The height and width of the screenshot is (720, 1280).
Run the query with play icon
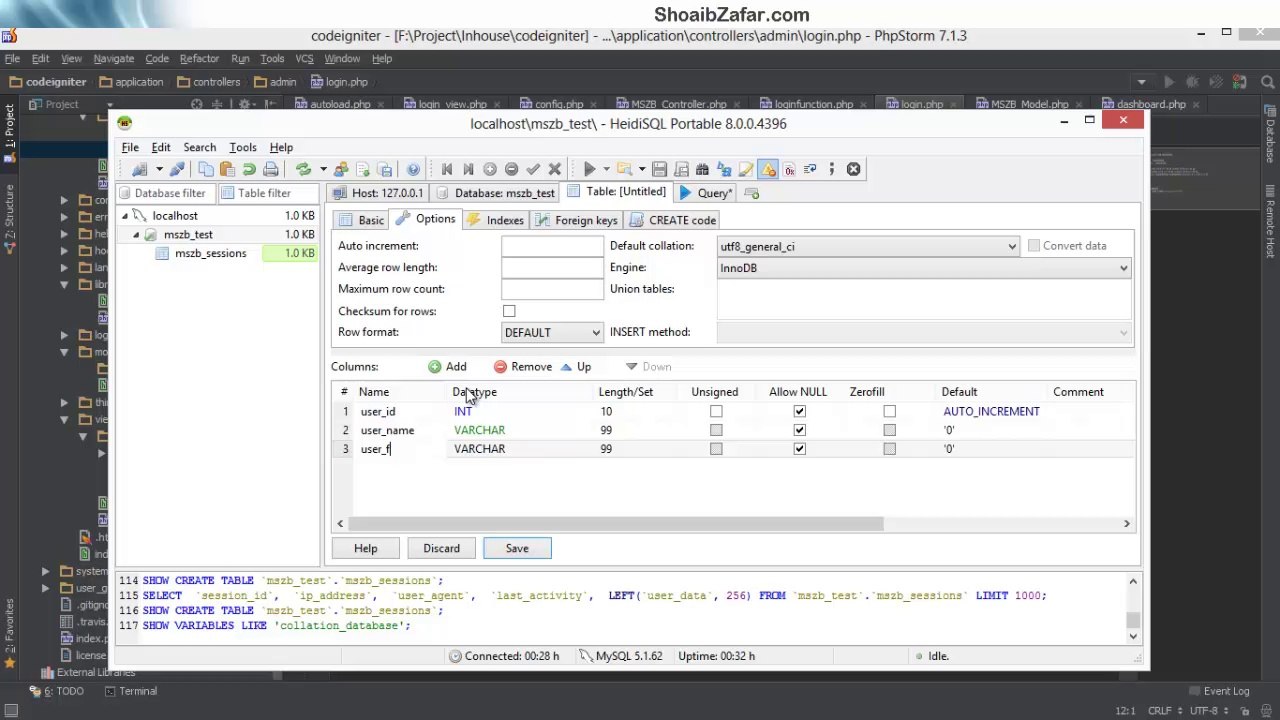coord(590,169)
